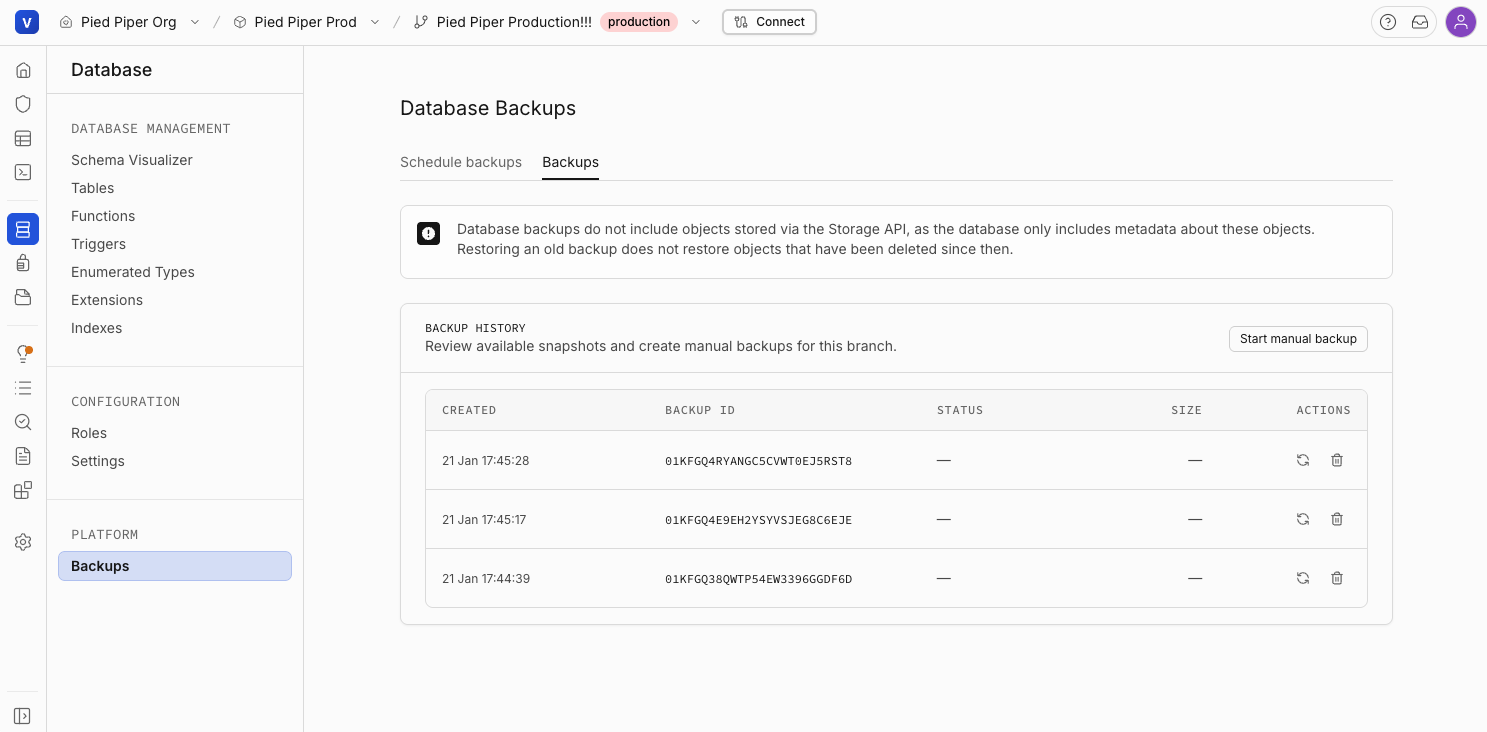Open the Home icon in left sidebar
Viewport: 1487px width, 732px height.
[x=23, y=70]
